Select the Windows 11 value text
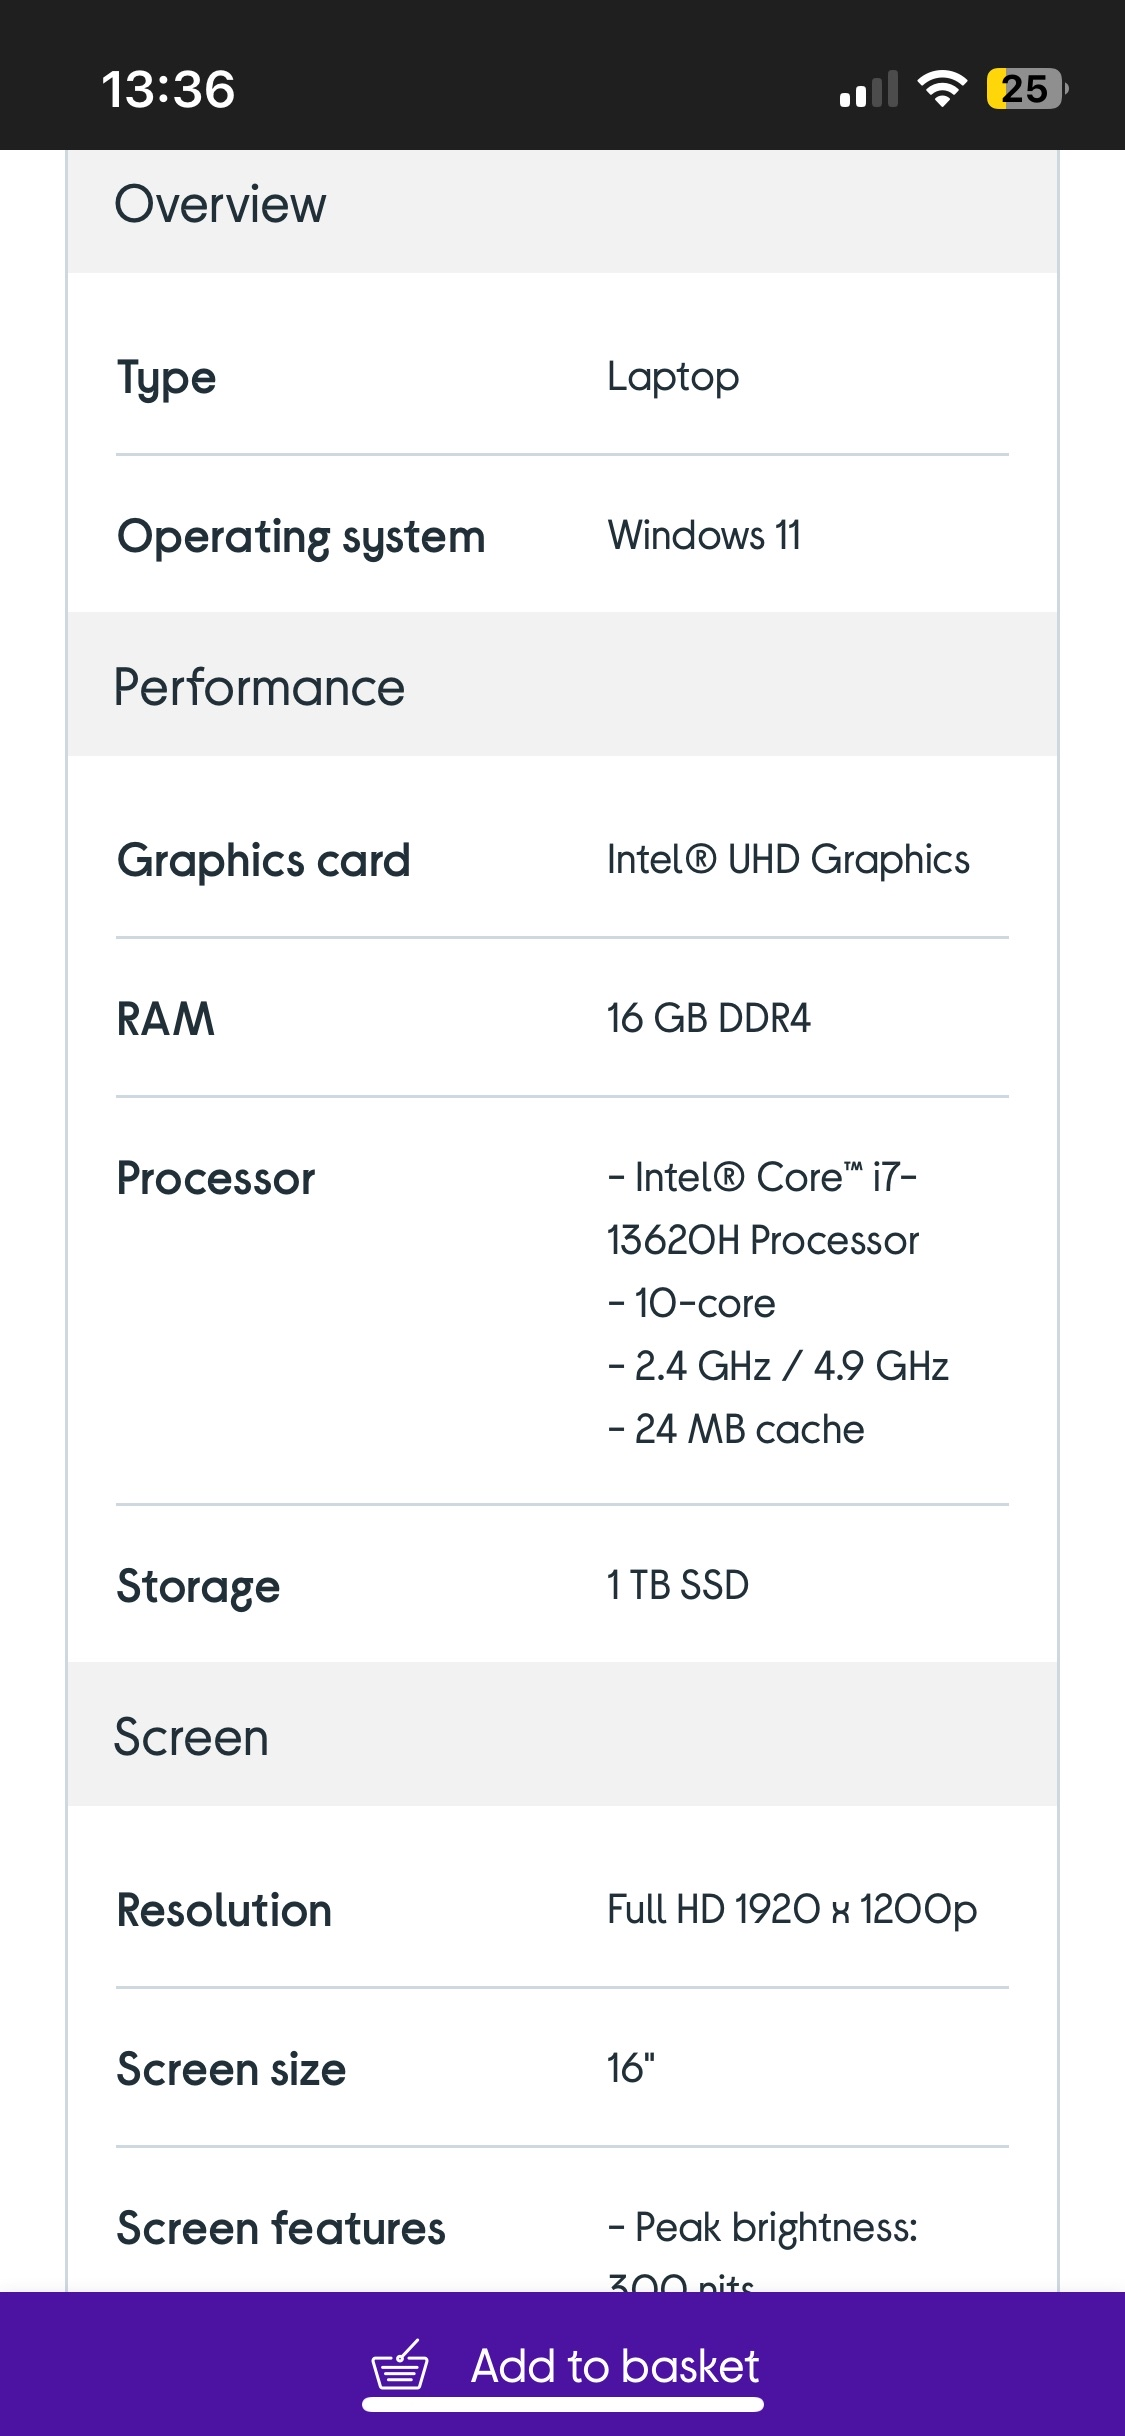This screenshot has width=1125, height=2436. click(704, 535)
